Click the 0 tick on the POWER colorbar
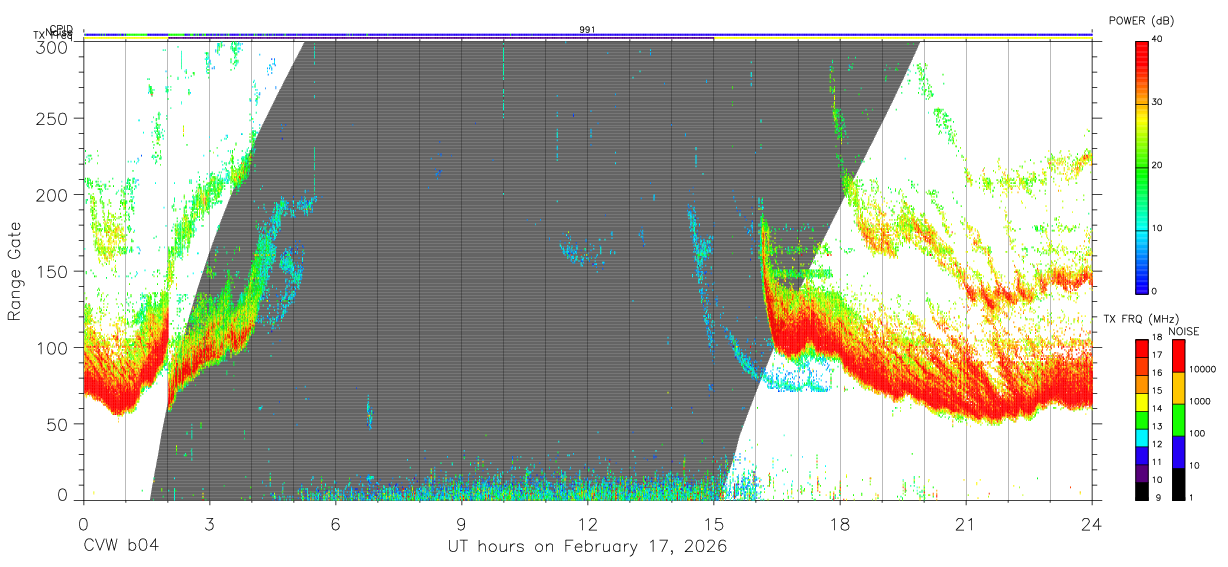 [1154, 291]
